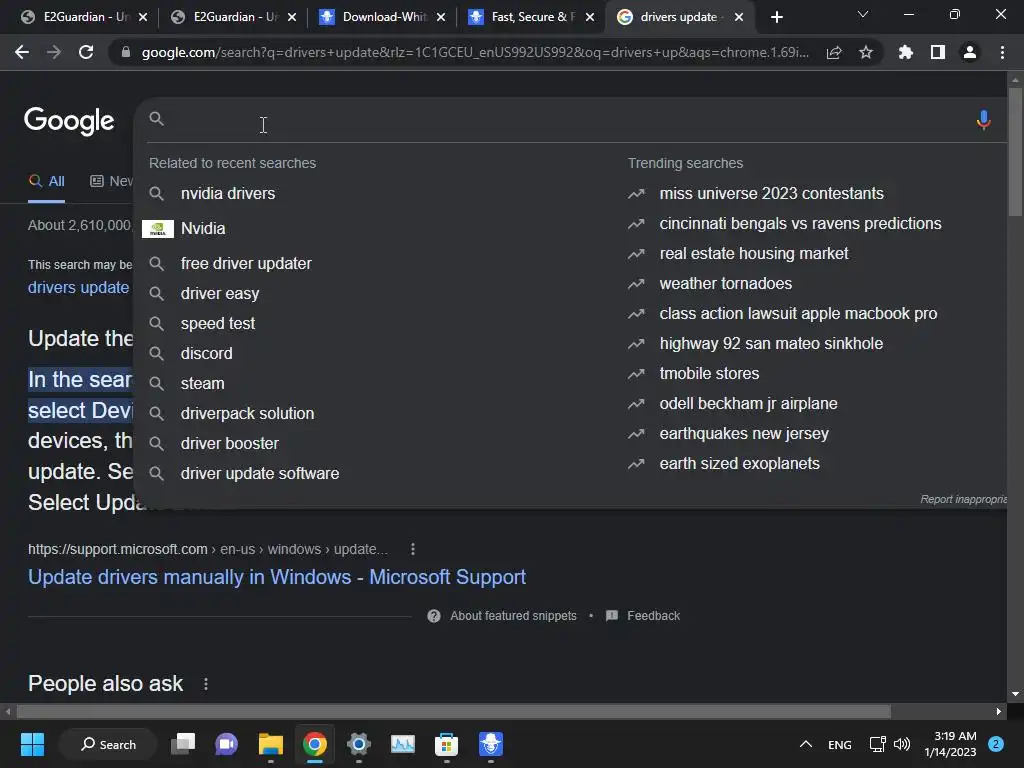Open Update drivers manually Microsoft Support link
This screenshot has height=768, width=1024.
(277, 577)
